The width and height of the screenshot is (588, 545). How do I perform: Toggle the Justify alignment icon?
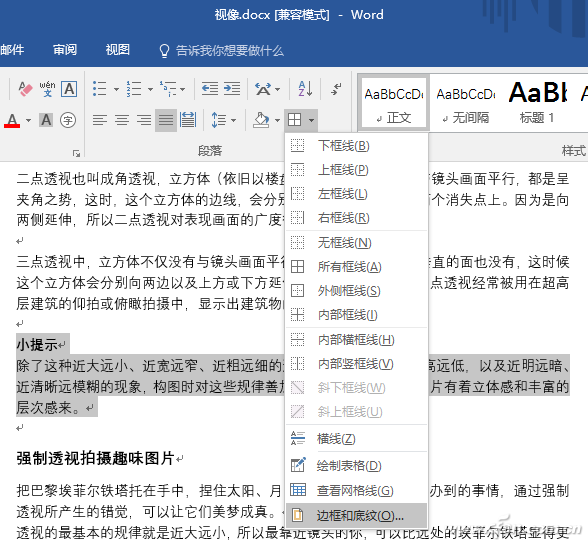(x=166, y=120)
